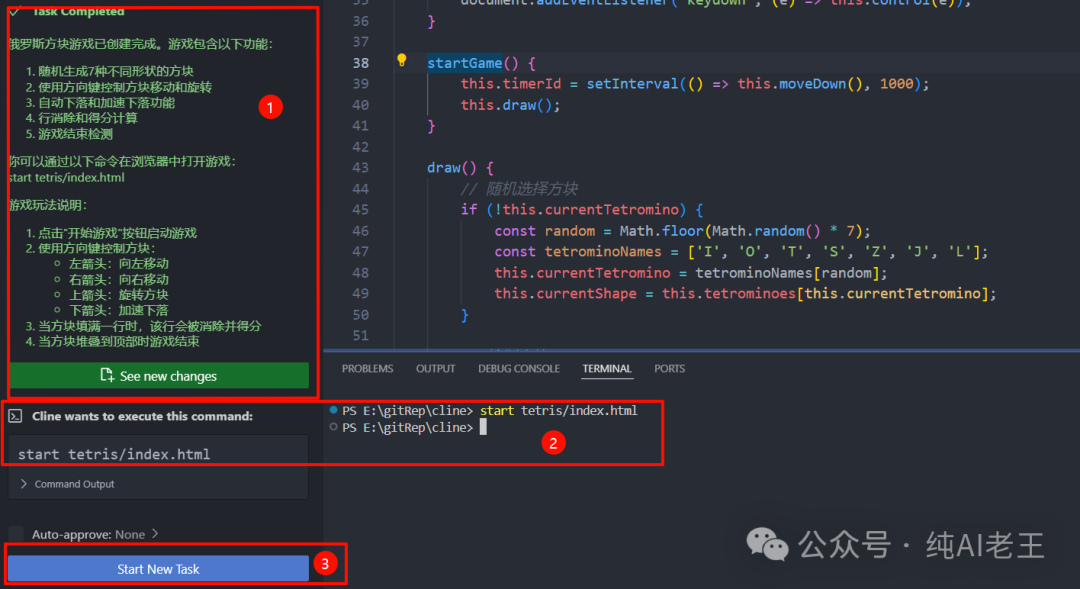Click the blue status dot beside first terminal command
This screenshot has height=589, width=1080.
point(333,409)
